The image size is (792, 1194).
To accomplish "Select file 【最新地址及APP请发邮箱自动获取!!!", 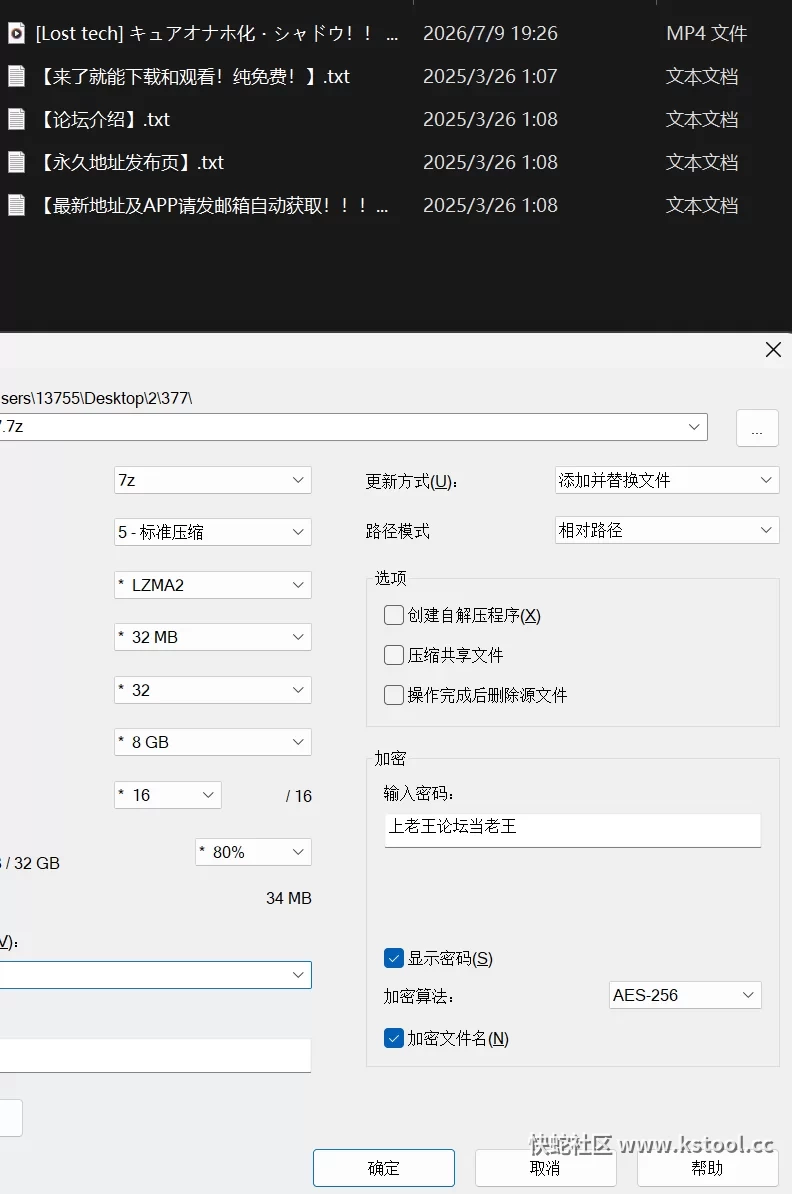I will click(x=212, y=206).
